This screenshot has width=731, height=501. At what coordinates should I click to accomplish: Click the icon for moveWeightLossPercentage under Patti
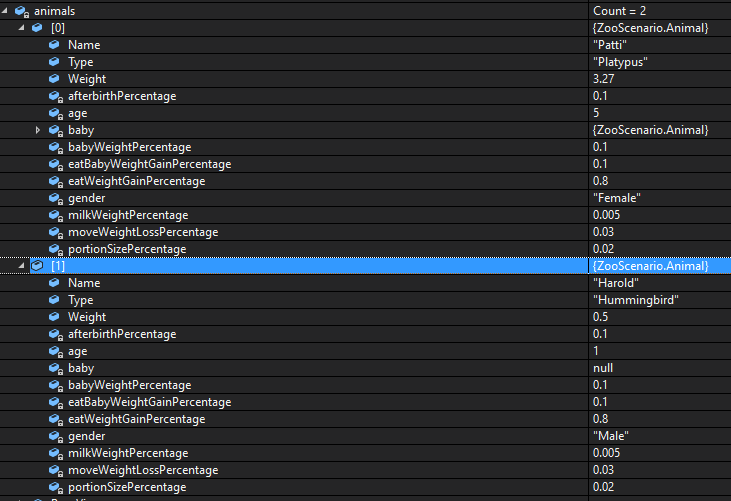point(56,233)
